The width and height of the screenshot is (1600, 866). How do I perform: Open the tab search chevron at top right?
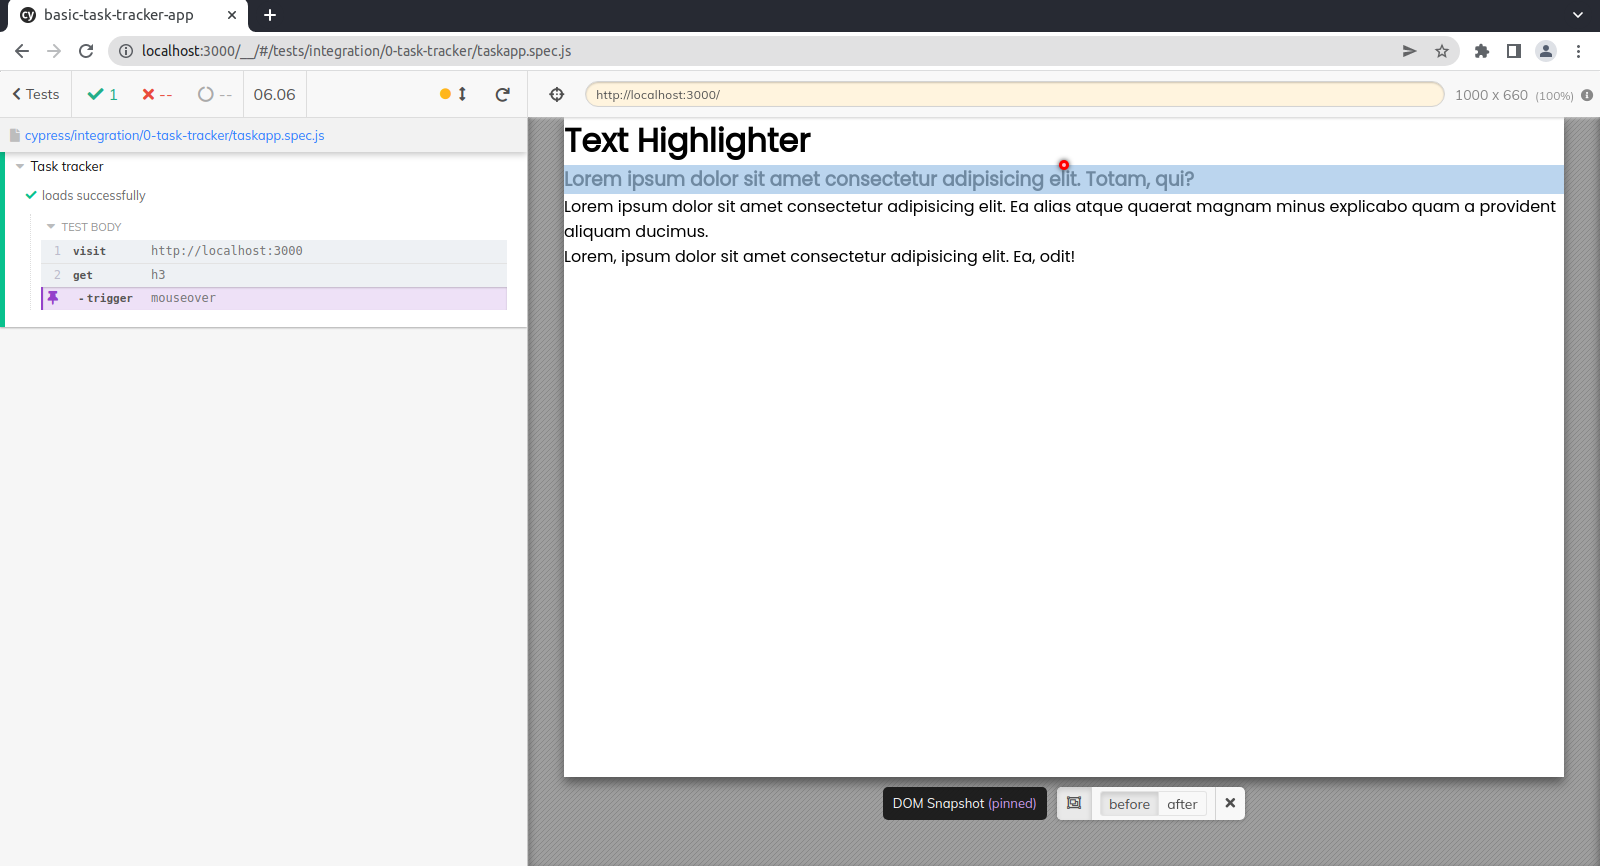(x=1578, y=15)
